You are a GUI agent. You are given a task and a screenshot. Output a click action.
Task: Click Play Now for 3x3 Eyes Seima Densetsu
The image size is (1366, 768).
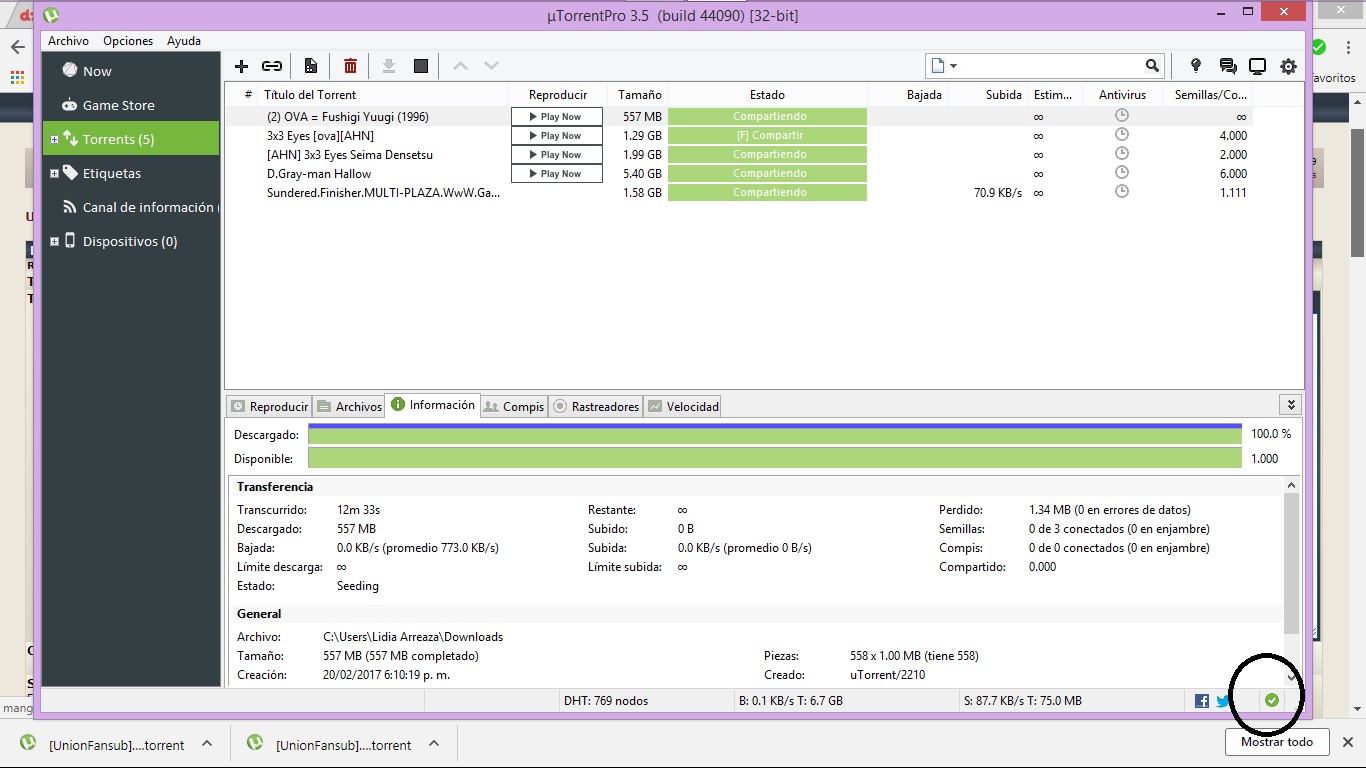pyautogui.click(x=557, y=155)
